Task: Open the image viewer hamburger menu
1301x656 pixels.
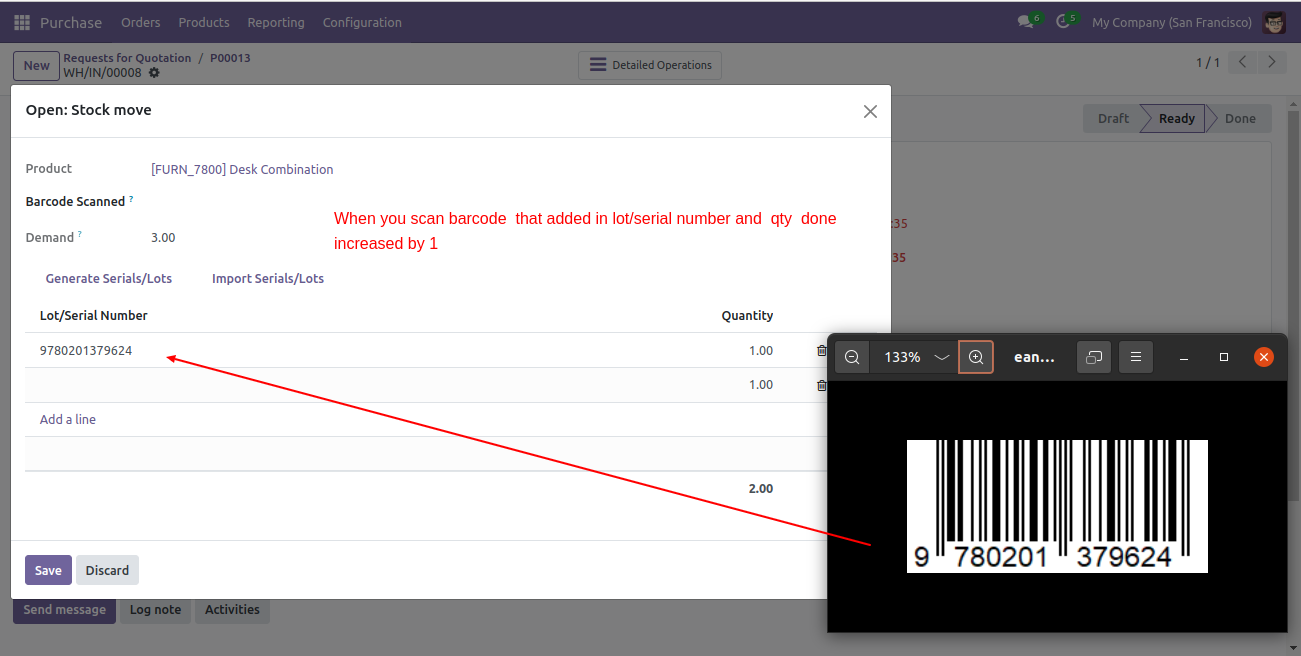Action: 1136,357
